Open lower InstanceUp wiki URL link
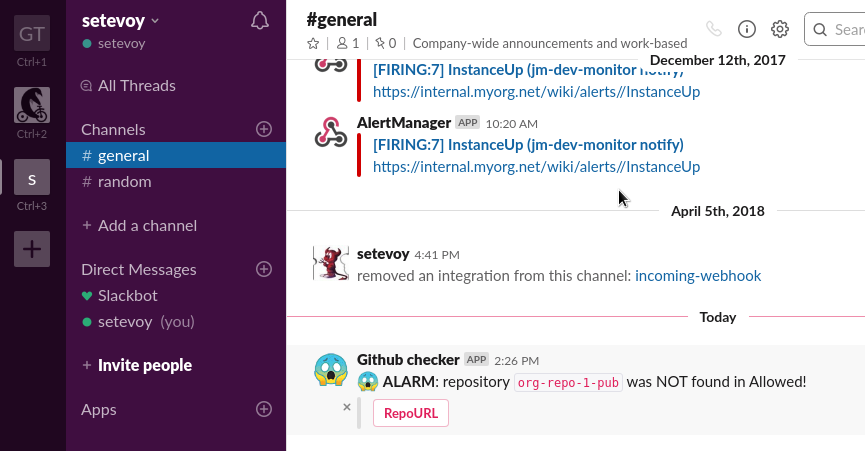The image size is (865, 451). click(x=536, y=167)
